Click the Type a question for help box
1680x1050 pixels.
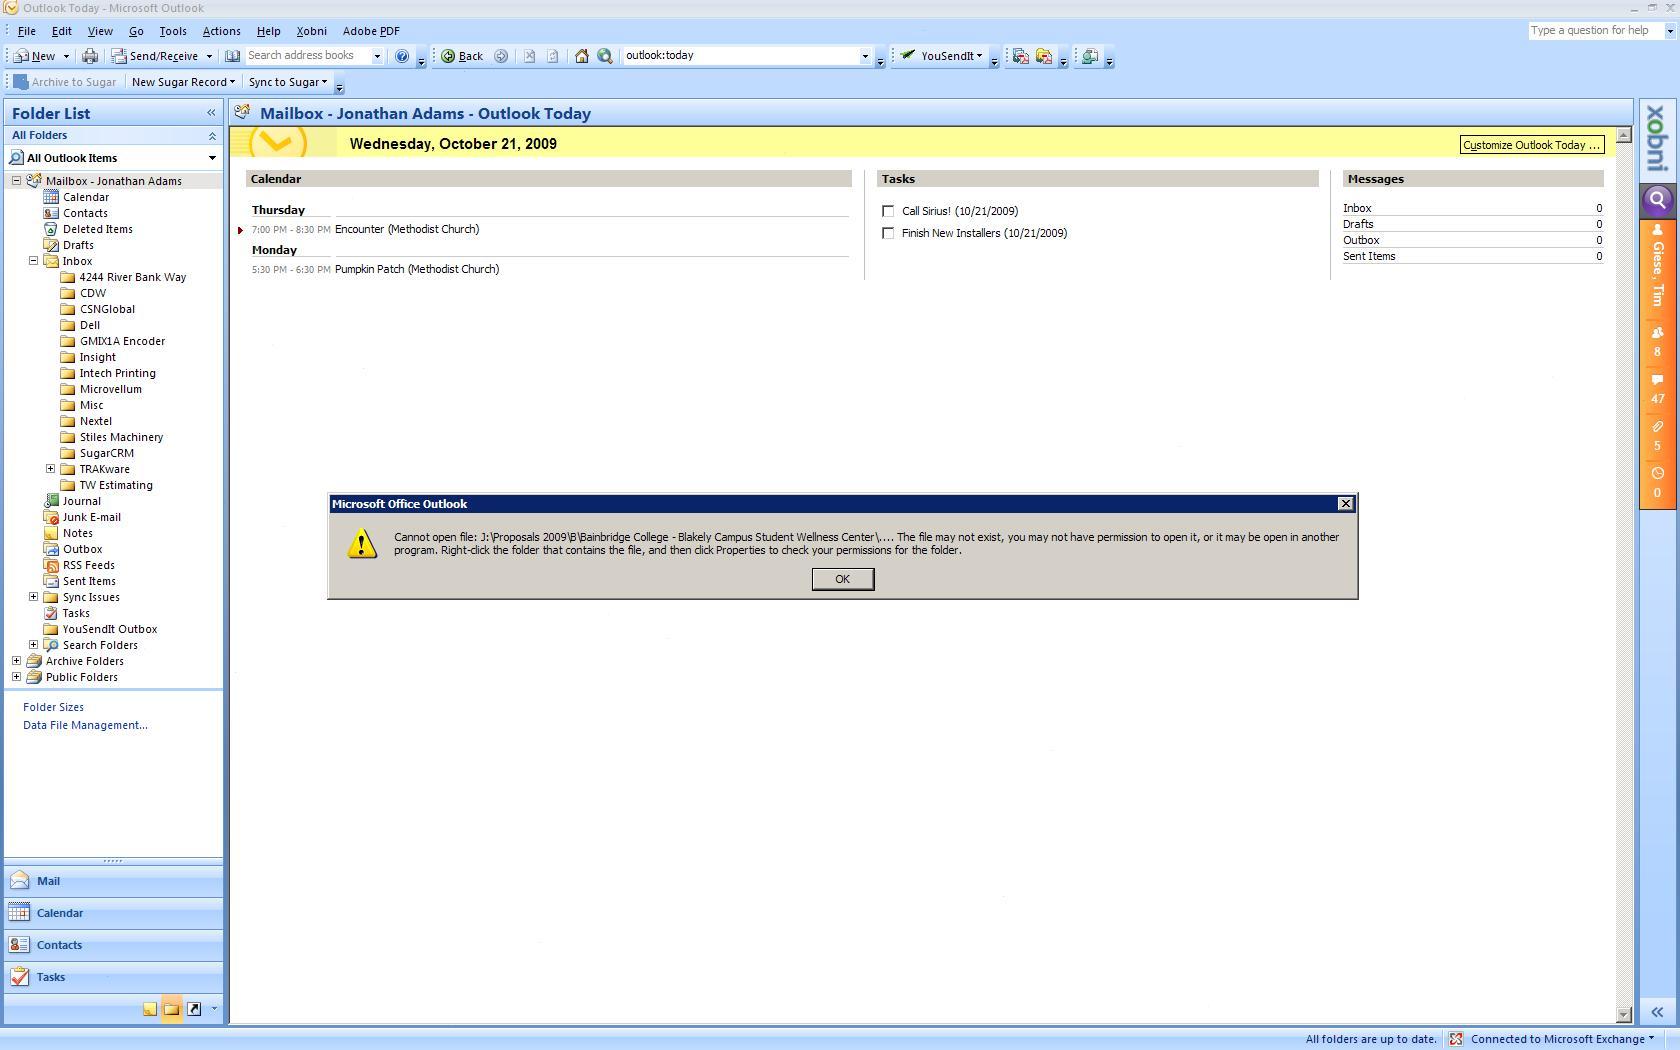coord(1594,31)
